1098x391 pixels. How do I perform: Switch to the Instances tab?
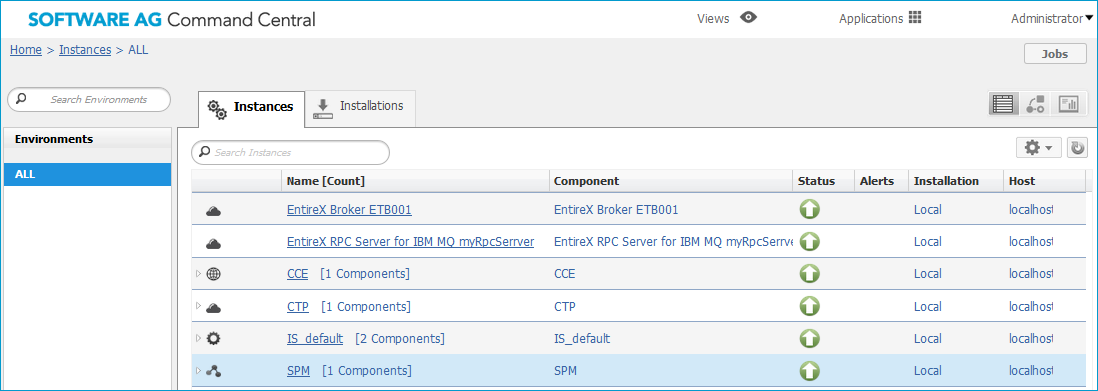click(x=252, y=109)
